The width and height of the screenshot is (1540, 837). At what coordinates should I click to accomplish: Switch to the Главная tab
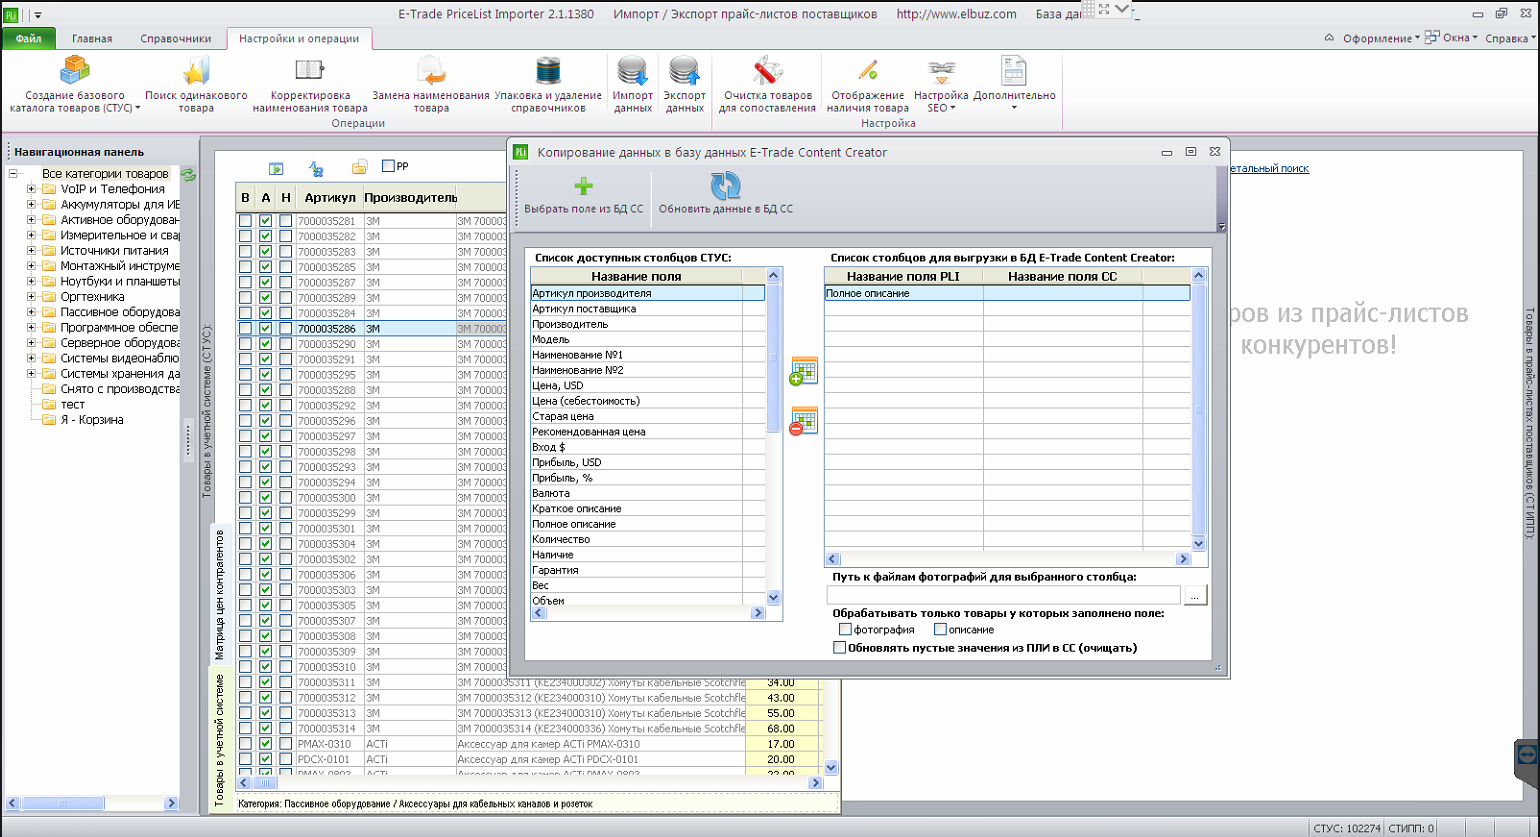[92, 39]
